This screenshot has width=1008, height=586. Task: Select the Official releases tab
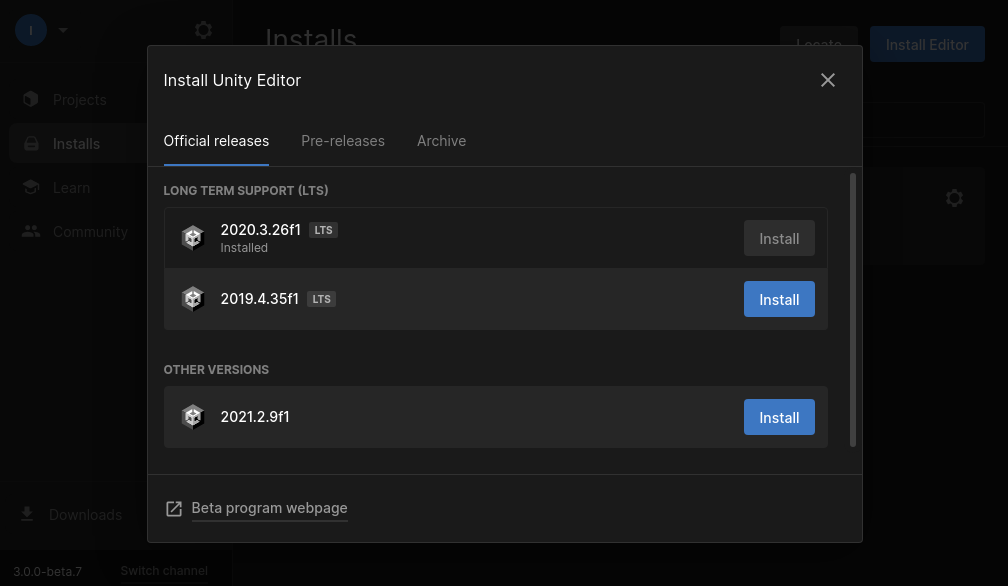pyautogui.click(x=216, y=141)
